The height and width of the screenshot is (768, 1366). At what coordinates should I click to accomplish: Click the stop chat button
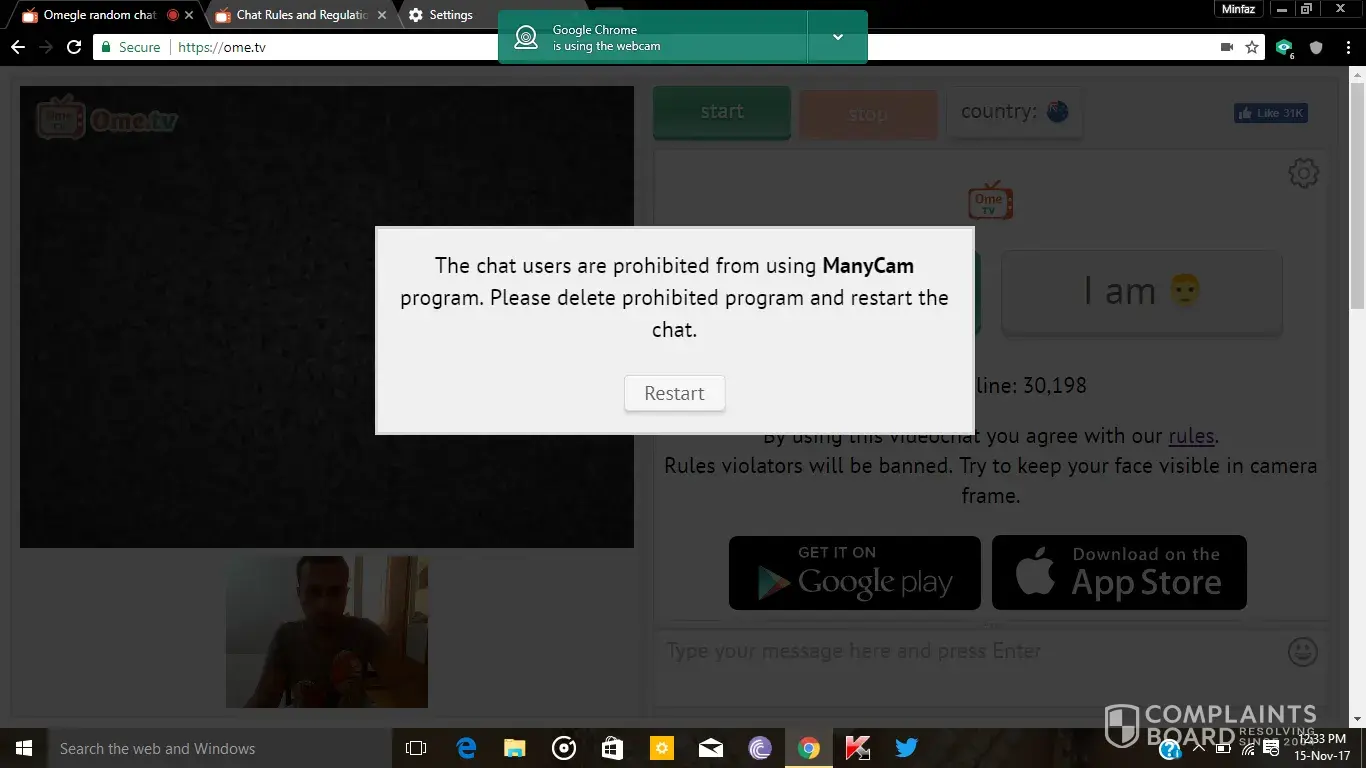pyautogui.click(x=868, y=114)
